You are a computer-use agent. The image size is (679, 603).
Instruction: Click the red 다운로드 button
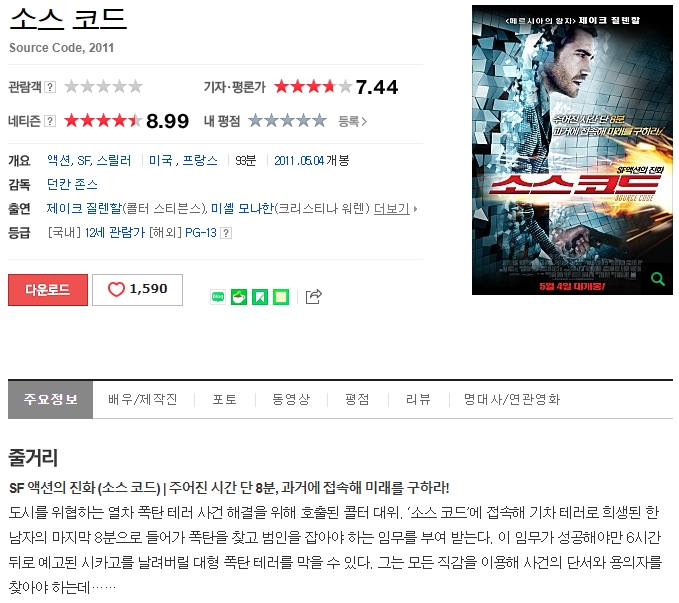[48, 290]
